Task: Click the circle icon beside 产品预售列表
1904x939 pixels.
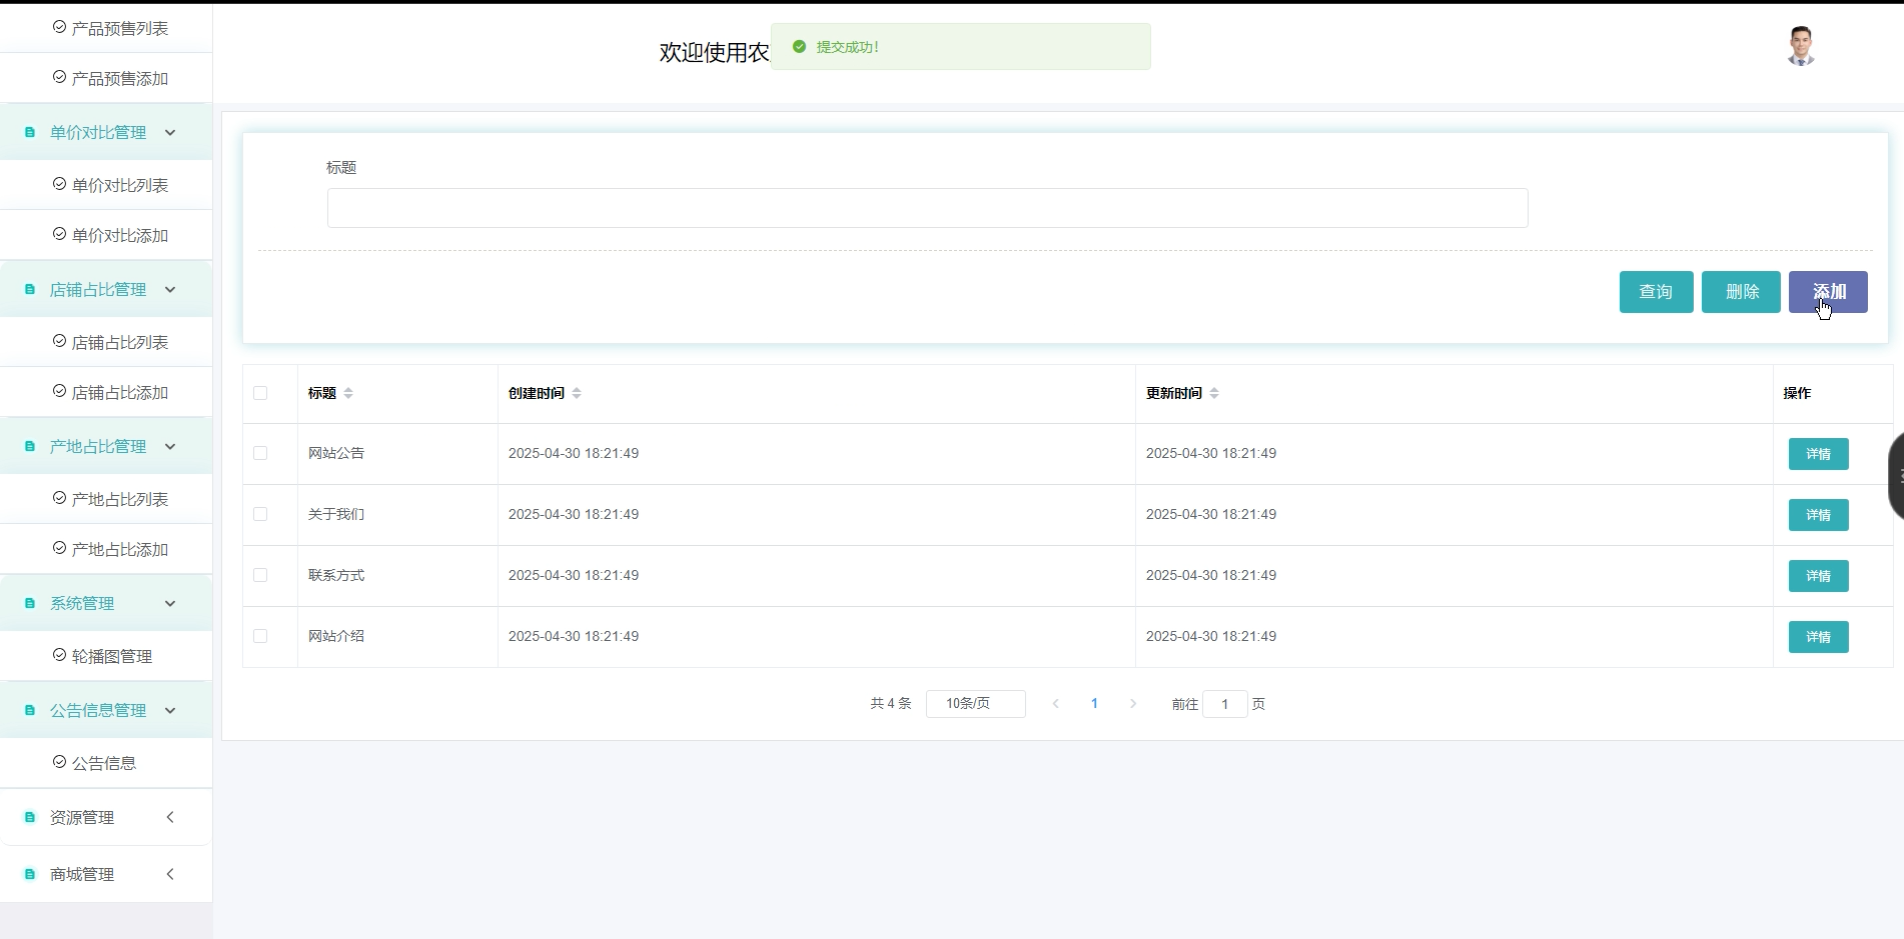Action: pyautogui.click(x=59, y=27)
